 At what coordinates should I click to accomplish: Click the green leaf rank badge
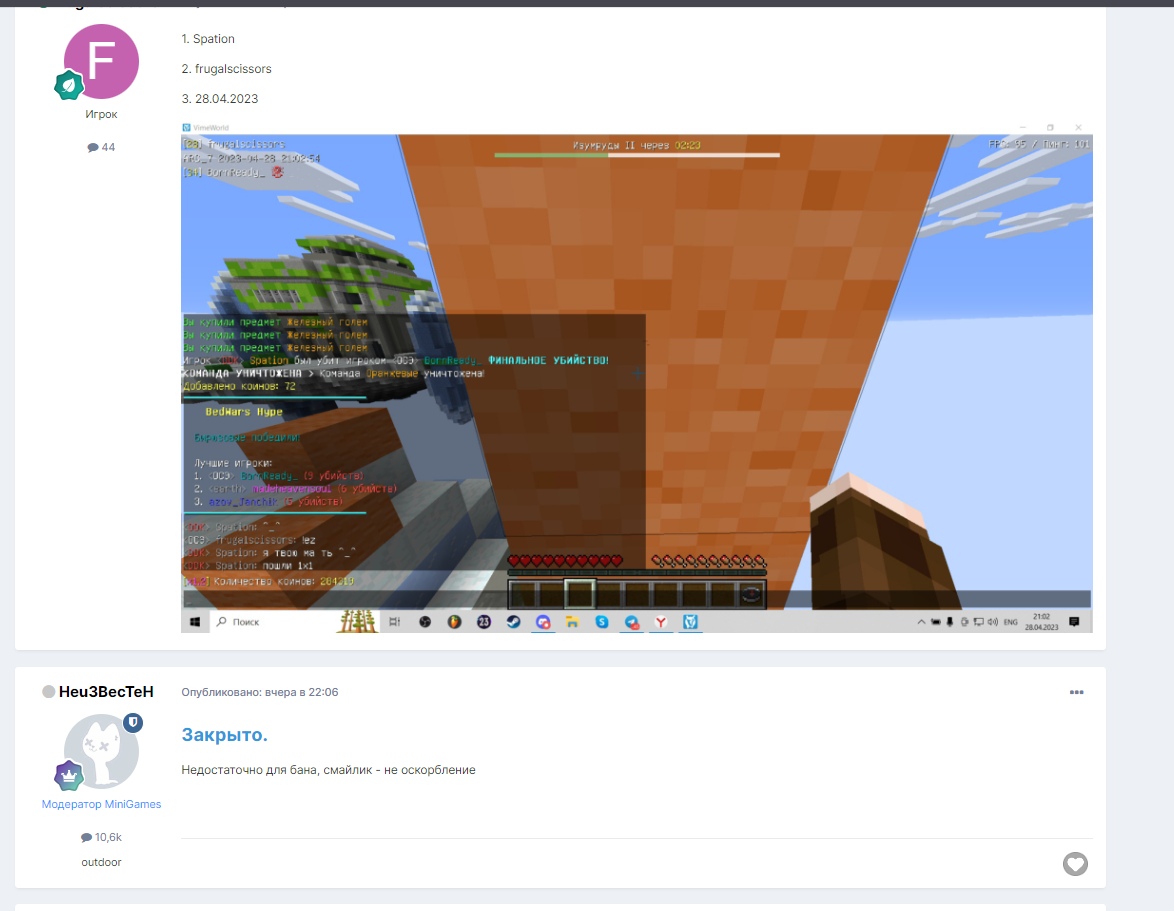pyautogui.click(x=68, y=86)
